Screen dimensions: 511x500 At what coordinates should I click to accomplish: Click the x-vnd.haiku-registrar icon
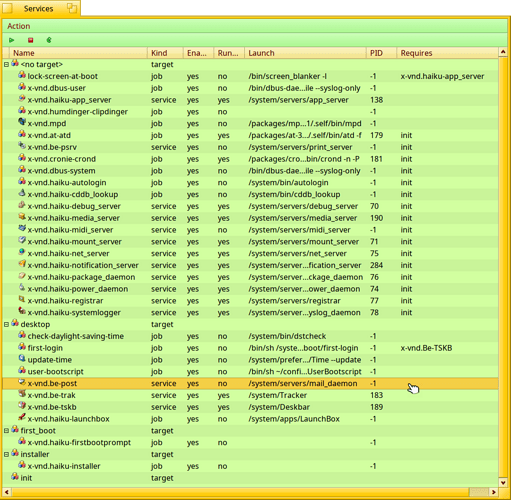point(22,300)
